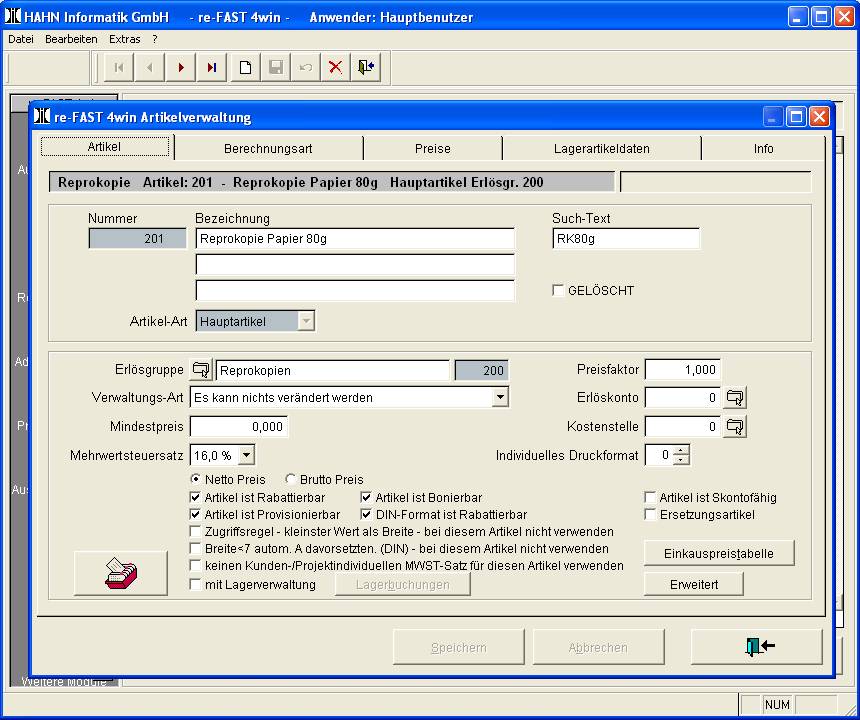Maximize the Artikelverwaltung dialog window
The width and height of the screenshot is (860, 720).
pos(795,117)
